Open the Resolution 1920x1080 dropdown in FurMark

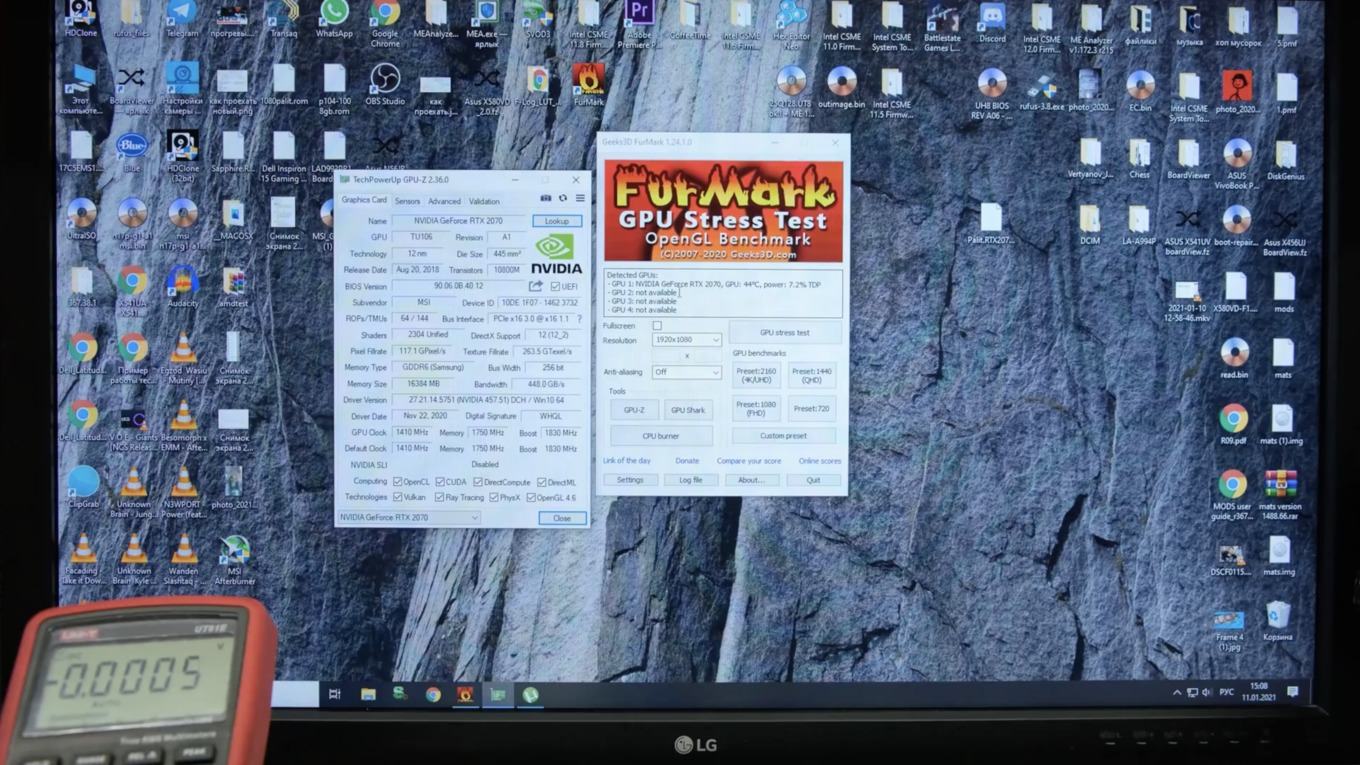[x=686, y=340]
